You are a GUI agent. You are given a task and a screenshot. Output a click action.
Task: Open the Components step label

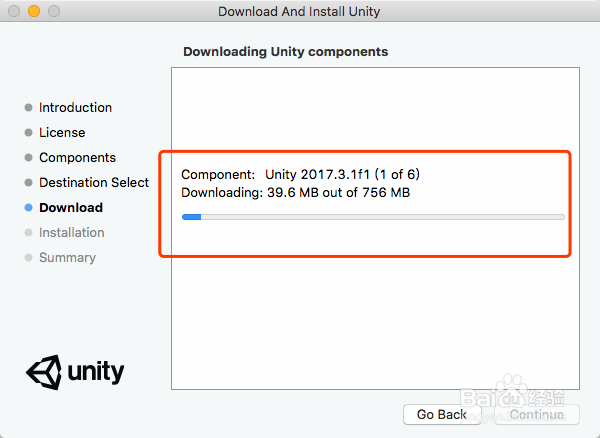[77, 158]
